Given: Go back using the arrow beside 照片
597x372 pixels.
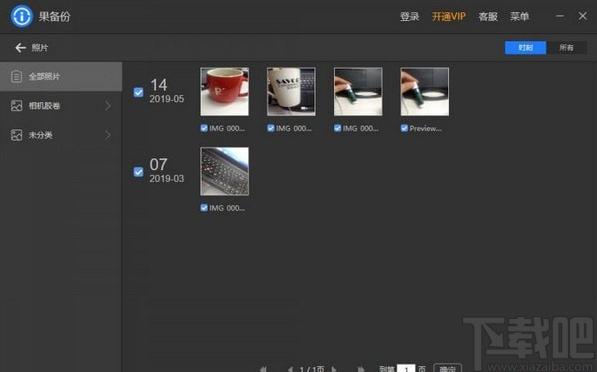Looking at the screenshot, I should 20,48.
